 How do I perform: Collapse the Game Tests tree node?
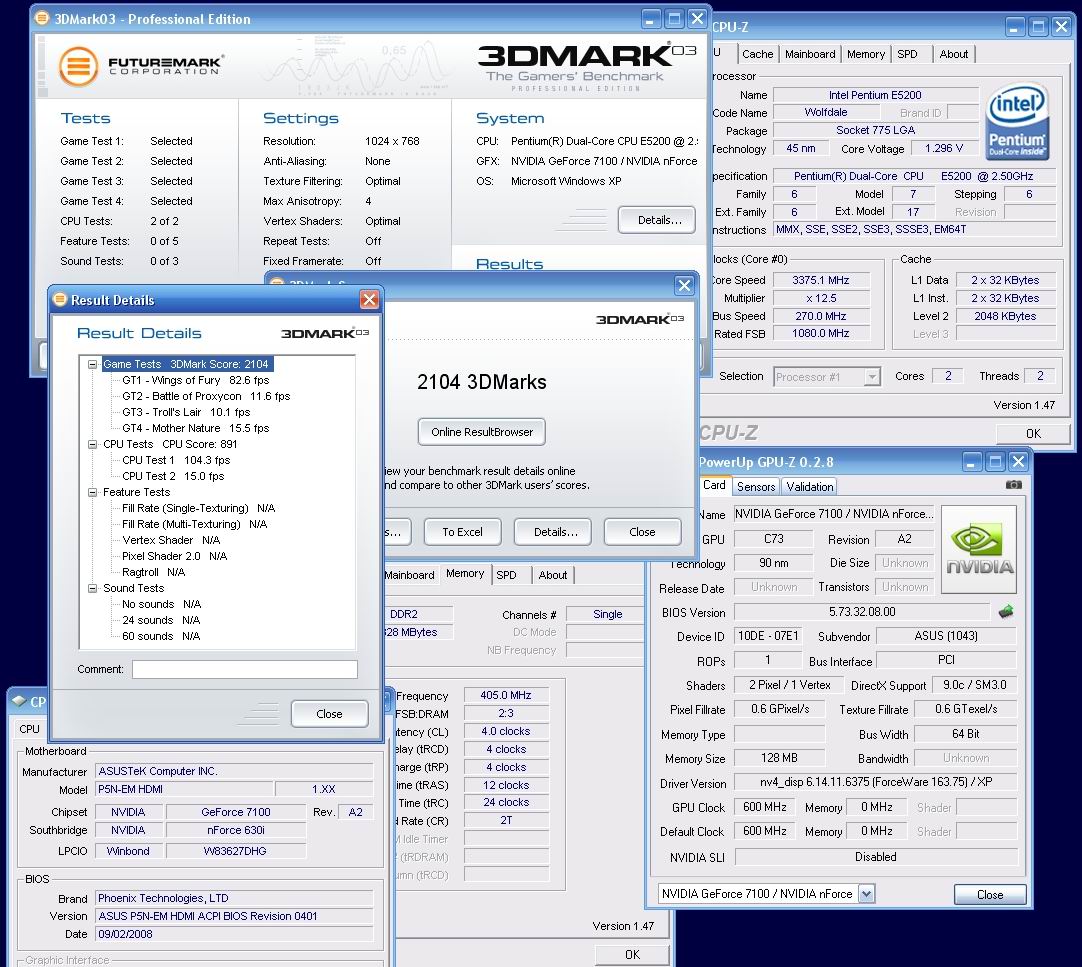pyautogui.click(x=92, y=364)
